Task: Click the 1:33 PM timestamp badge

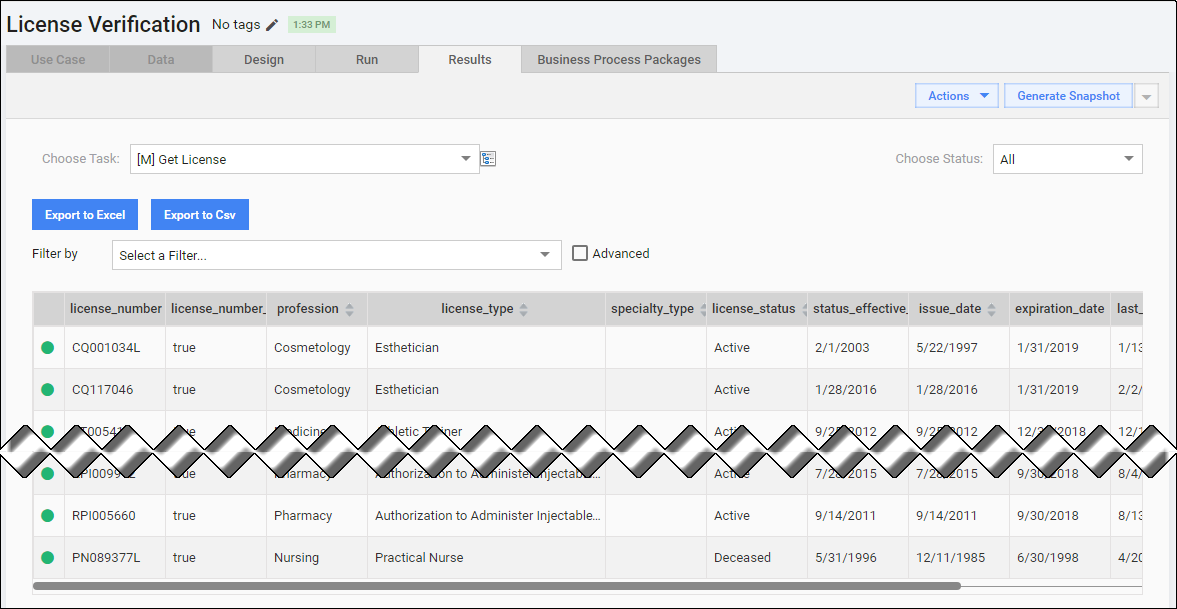Action: pos(312,25)
